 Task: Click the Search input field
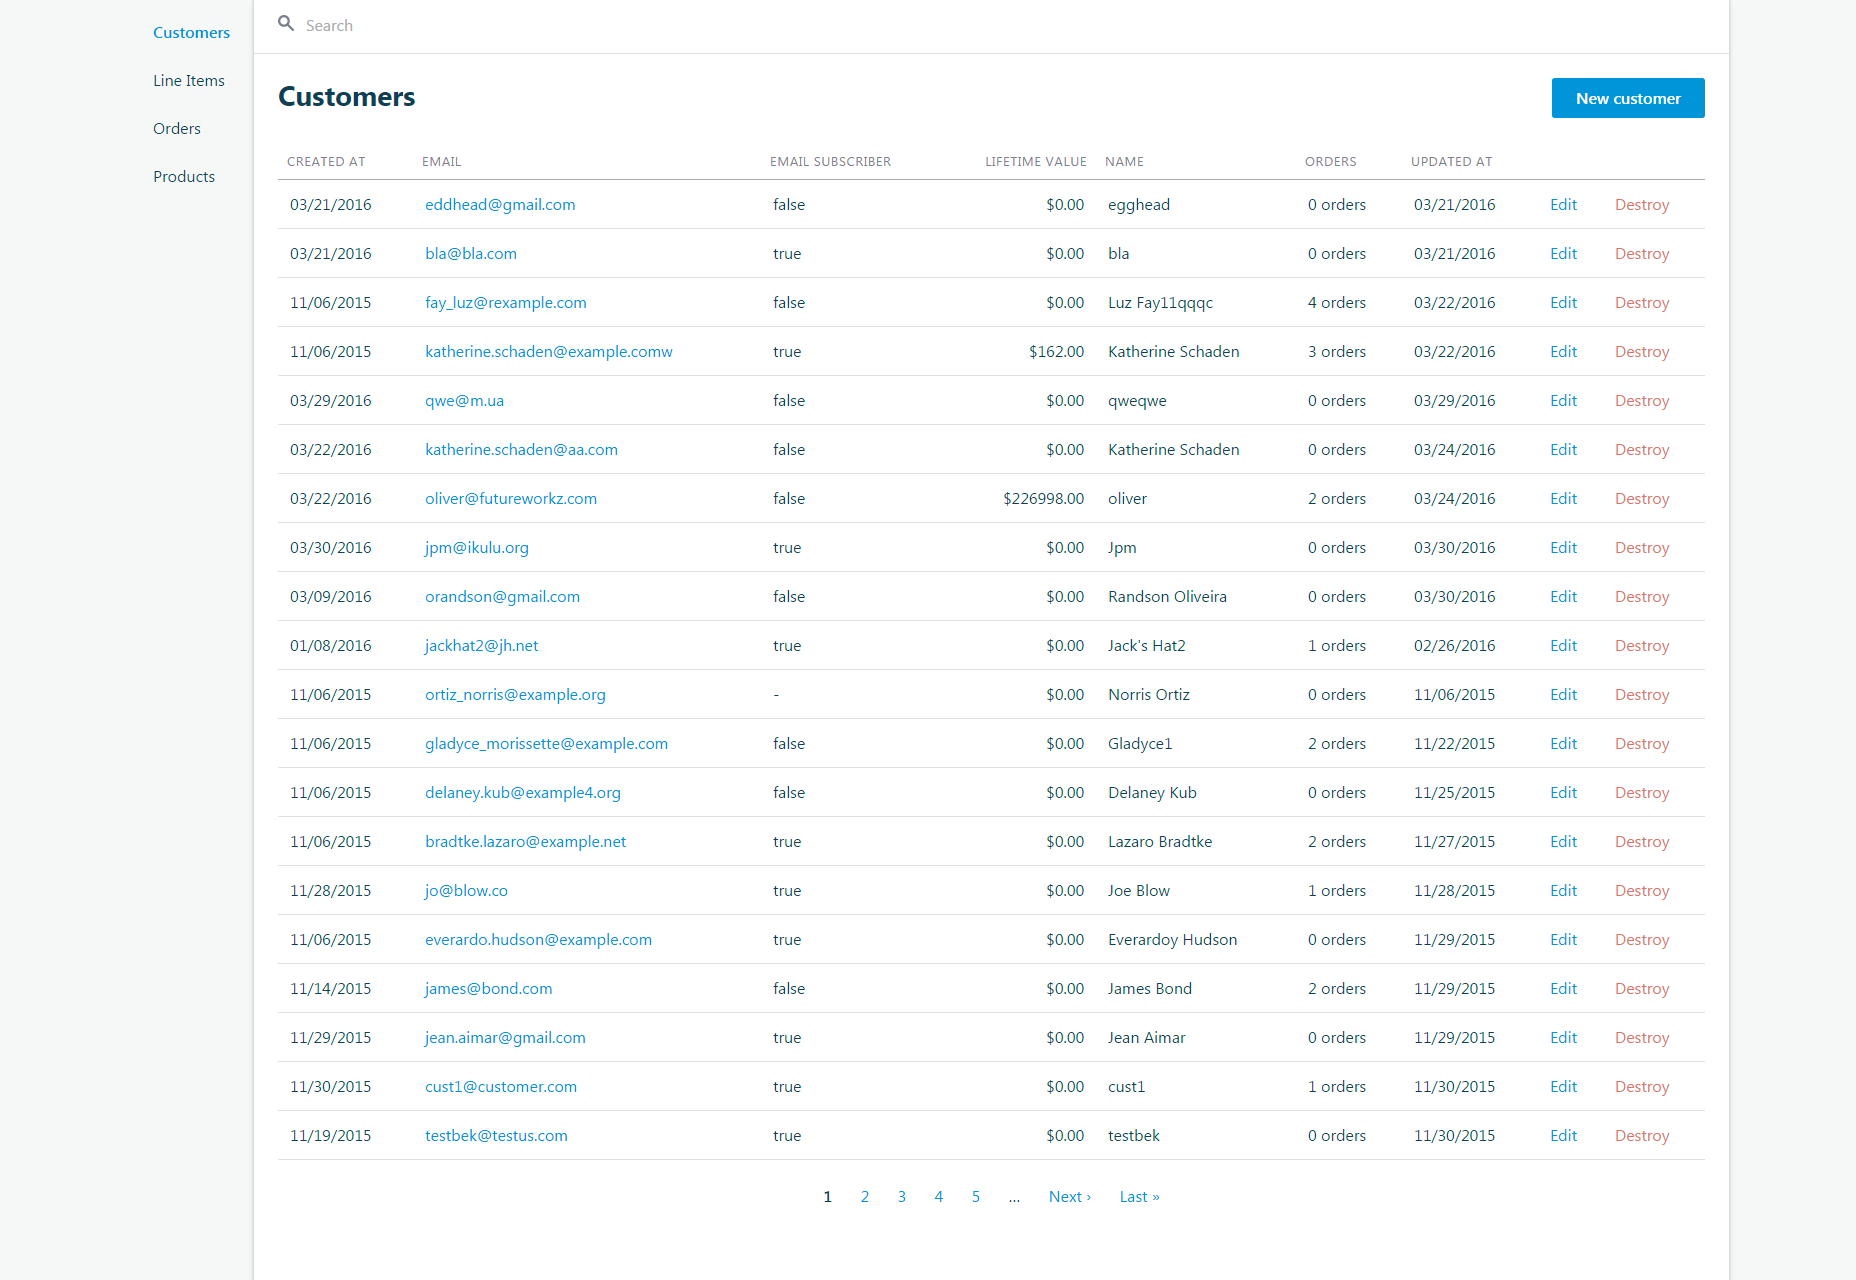coord(700,26)
